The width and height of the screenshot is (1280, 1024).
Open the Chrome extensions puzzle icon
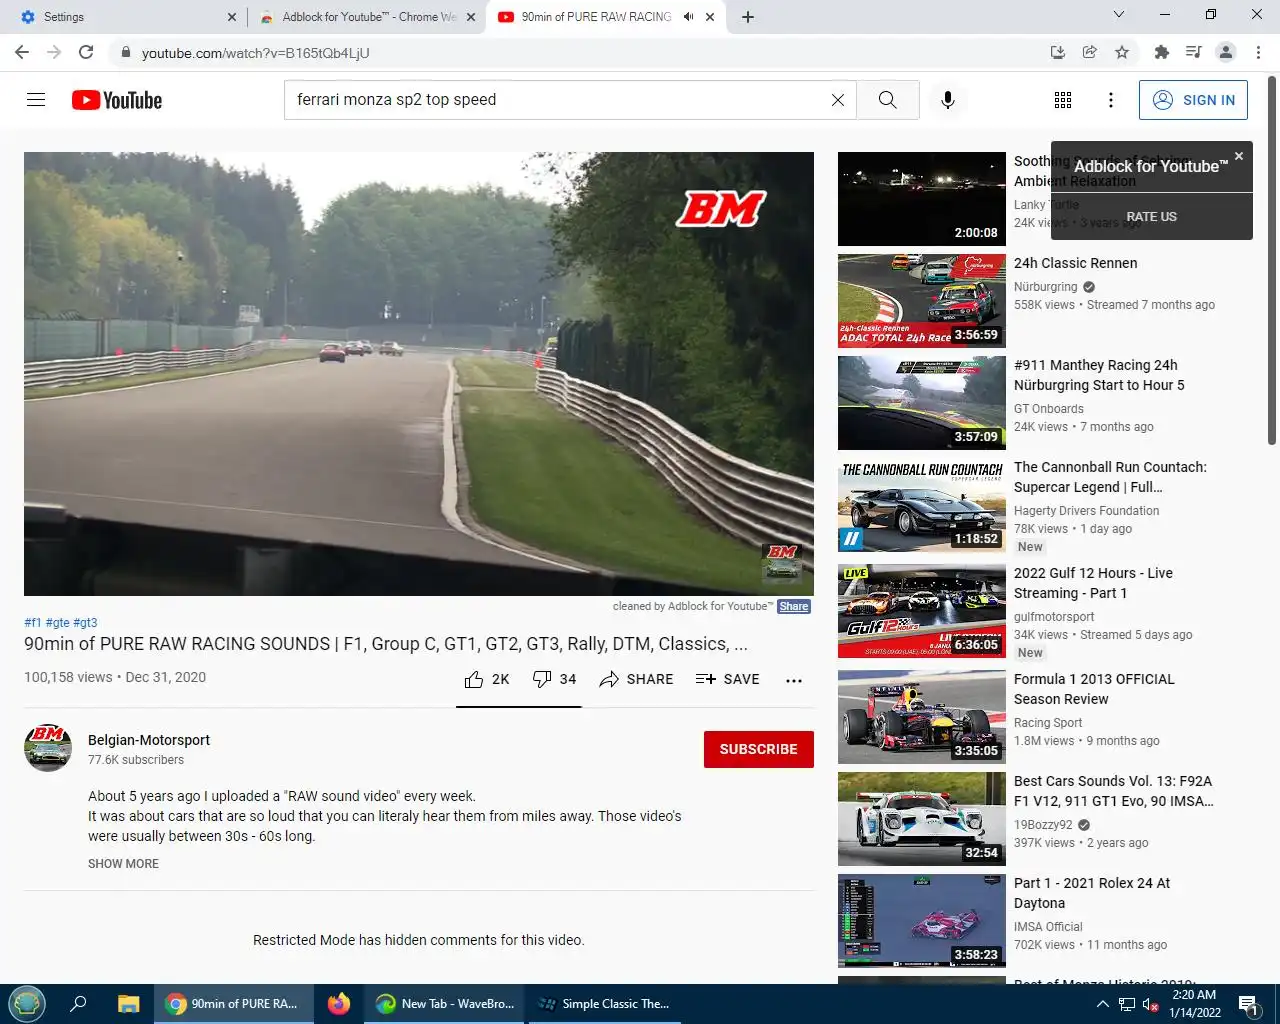tap(1161, 52)
